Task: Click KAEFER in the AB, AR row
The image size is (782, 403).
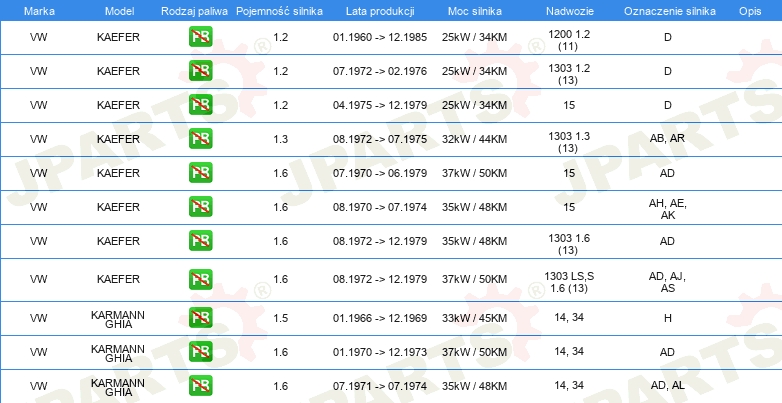Action: [118, 139]
